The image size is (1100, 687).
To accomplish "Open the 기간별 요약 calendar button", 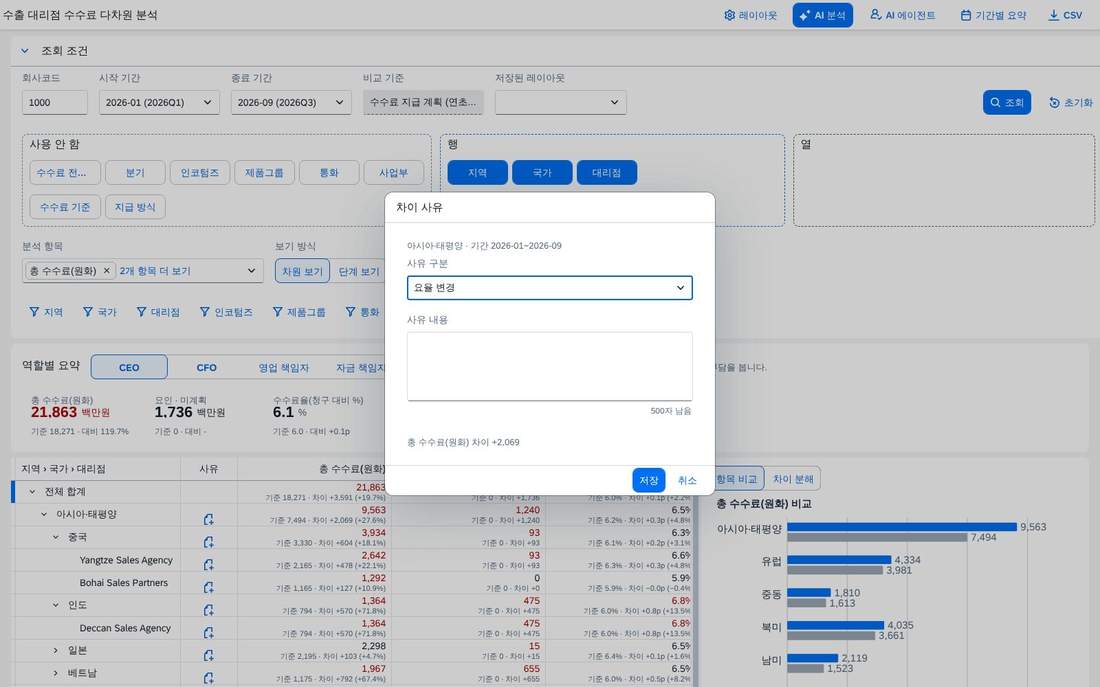I will (993, 15).
